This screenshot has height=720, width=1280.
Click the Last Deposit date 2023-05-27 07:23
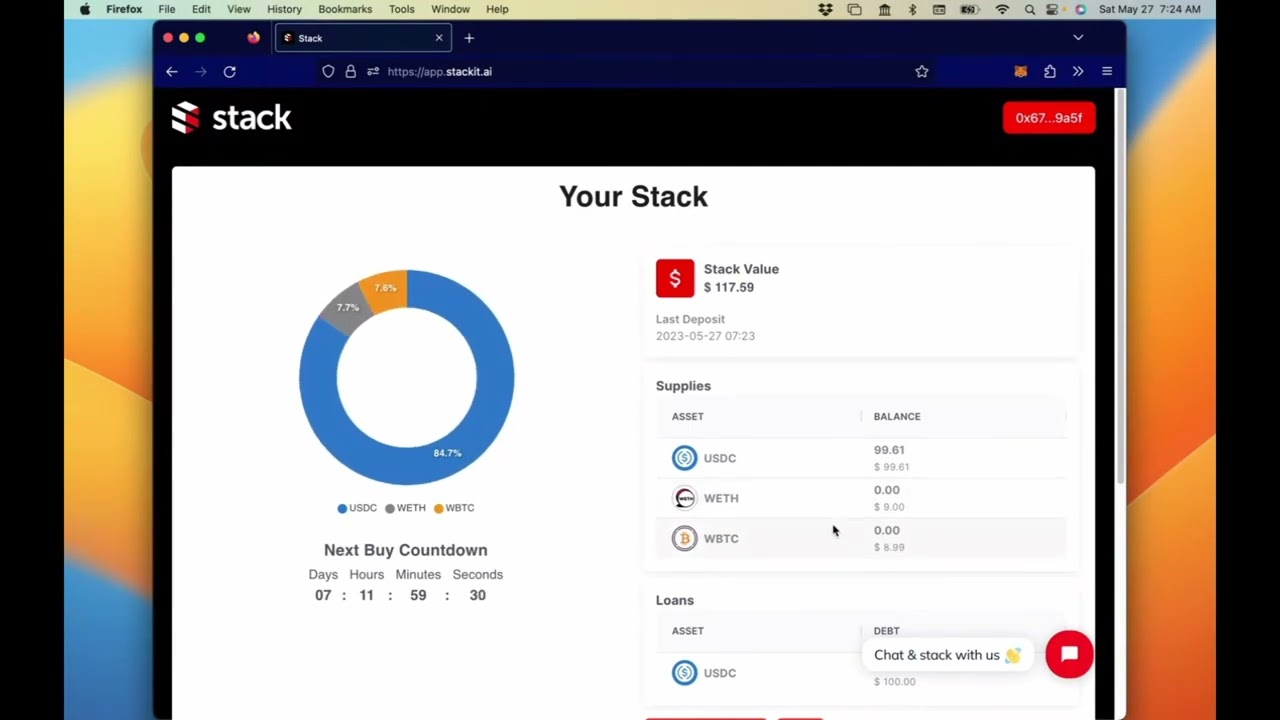click(705, 336)
